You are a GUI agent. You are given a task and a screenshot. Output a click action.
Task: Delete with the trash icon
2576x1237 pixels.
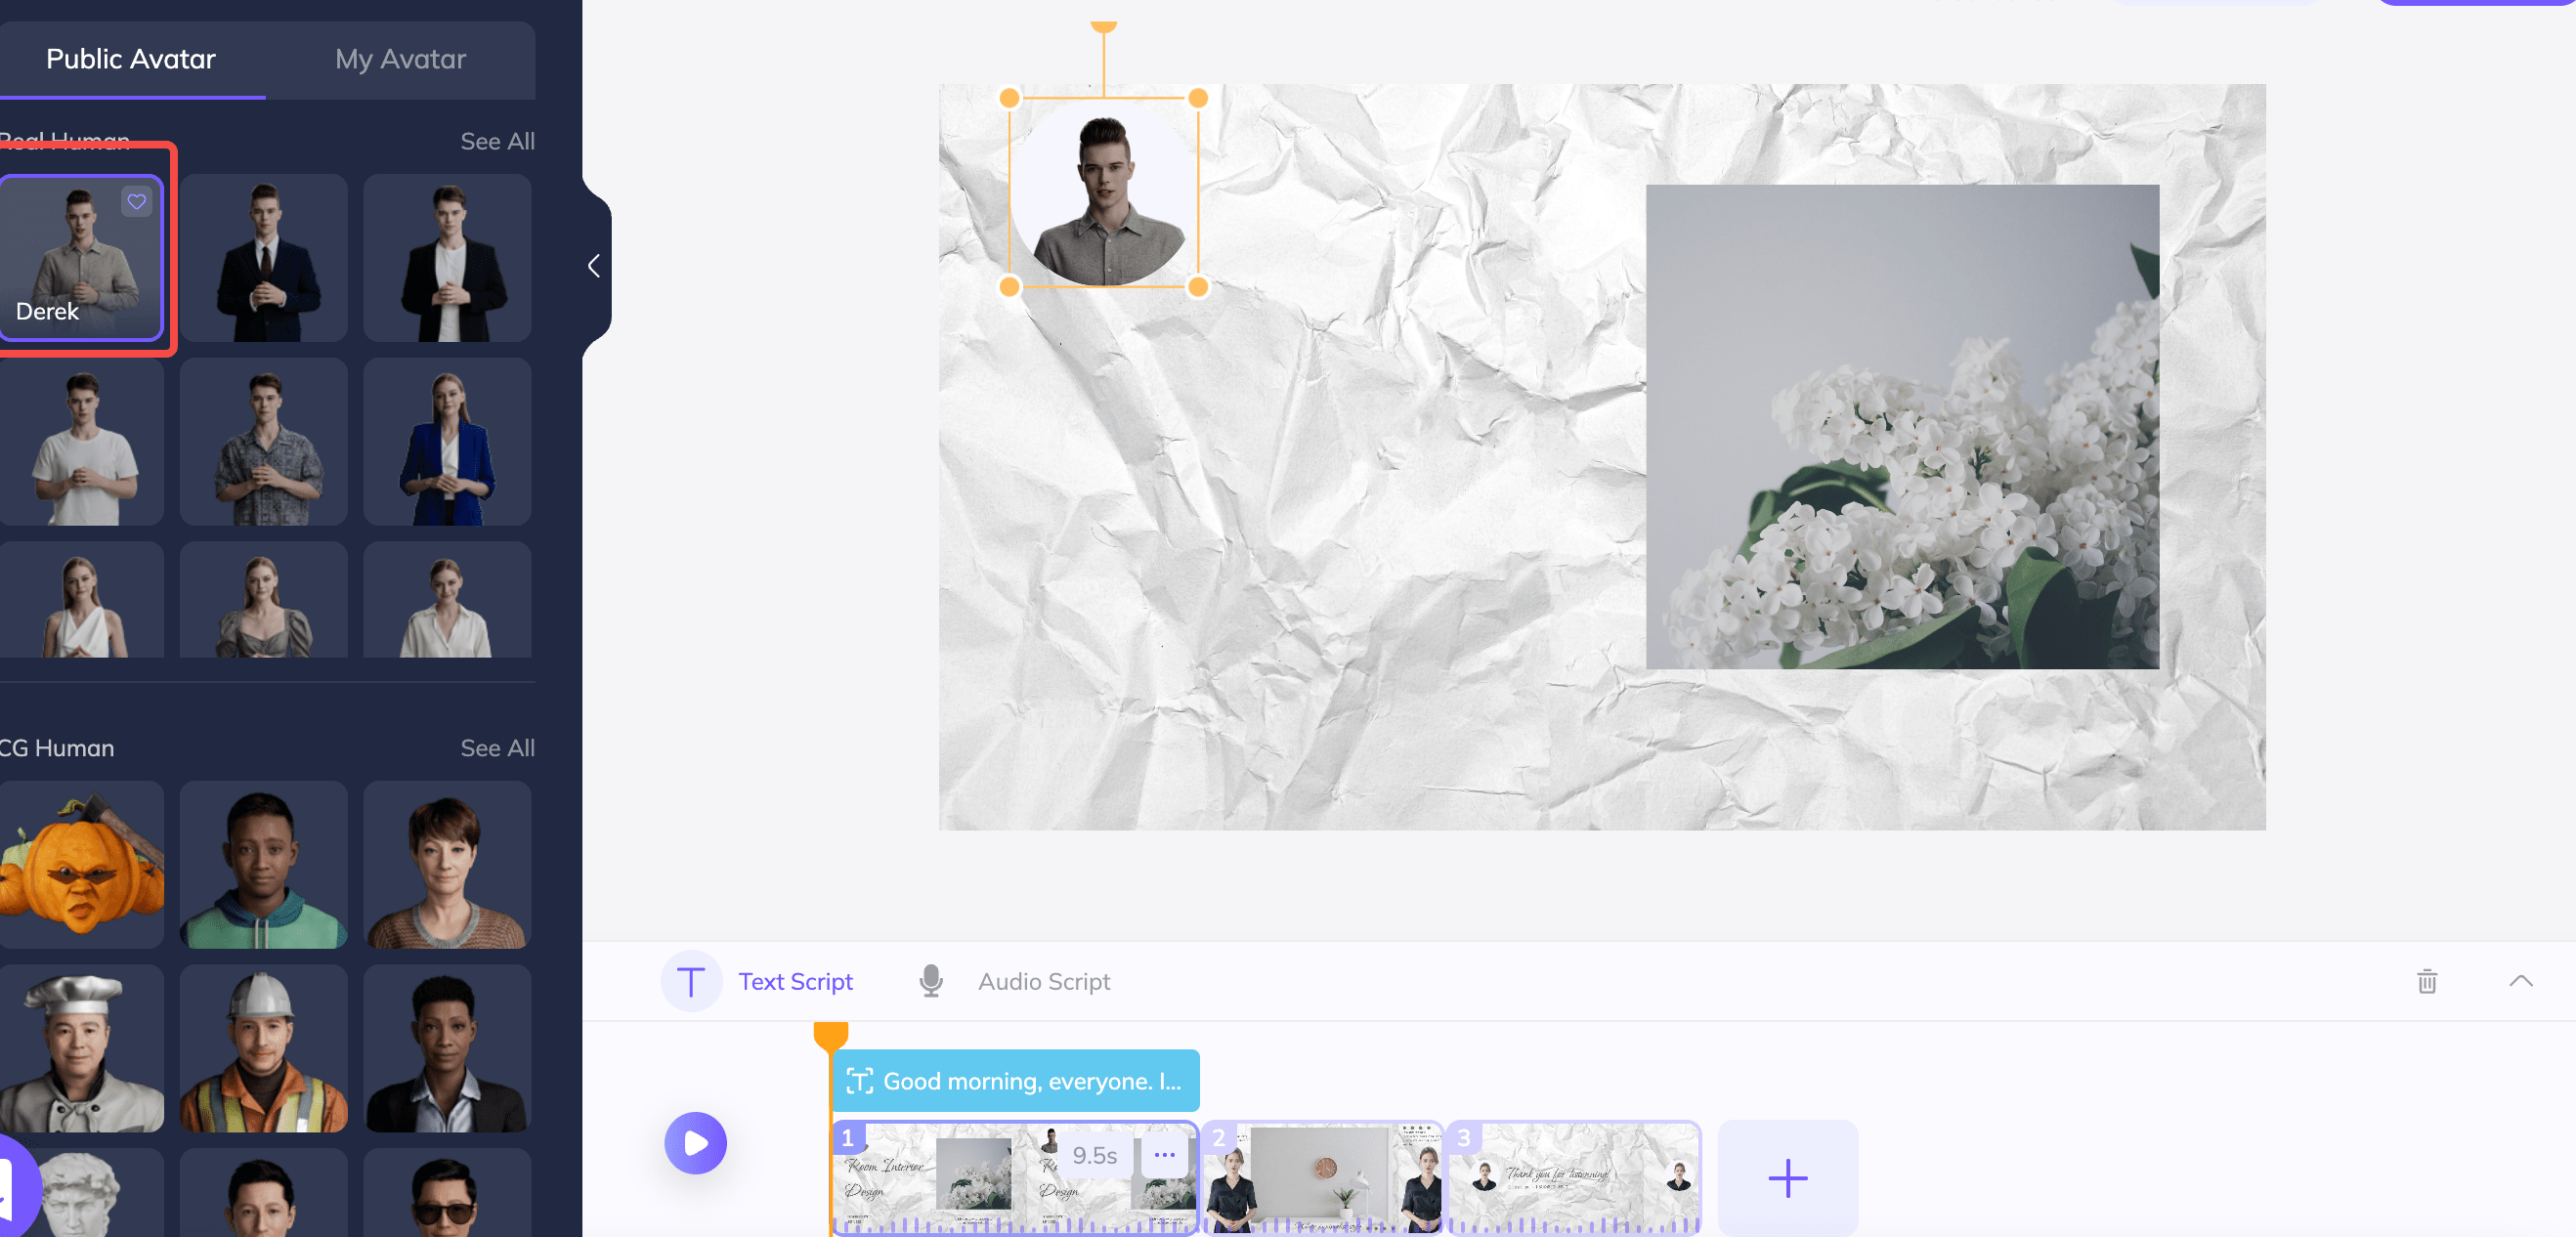(2427, 982)
